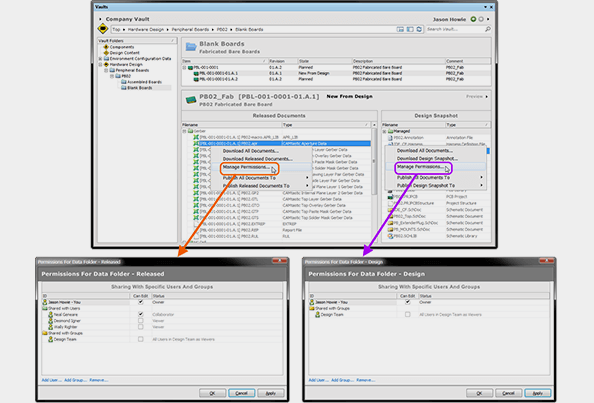The height and width of the screenshot is (403, 594).
Task: Click Remove link in Released dialog
Action: [x=99, y=380]
